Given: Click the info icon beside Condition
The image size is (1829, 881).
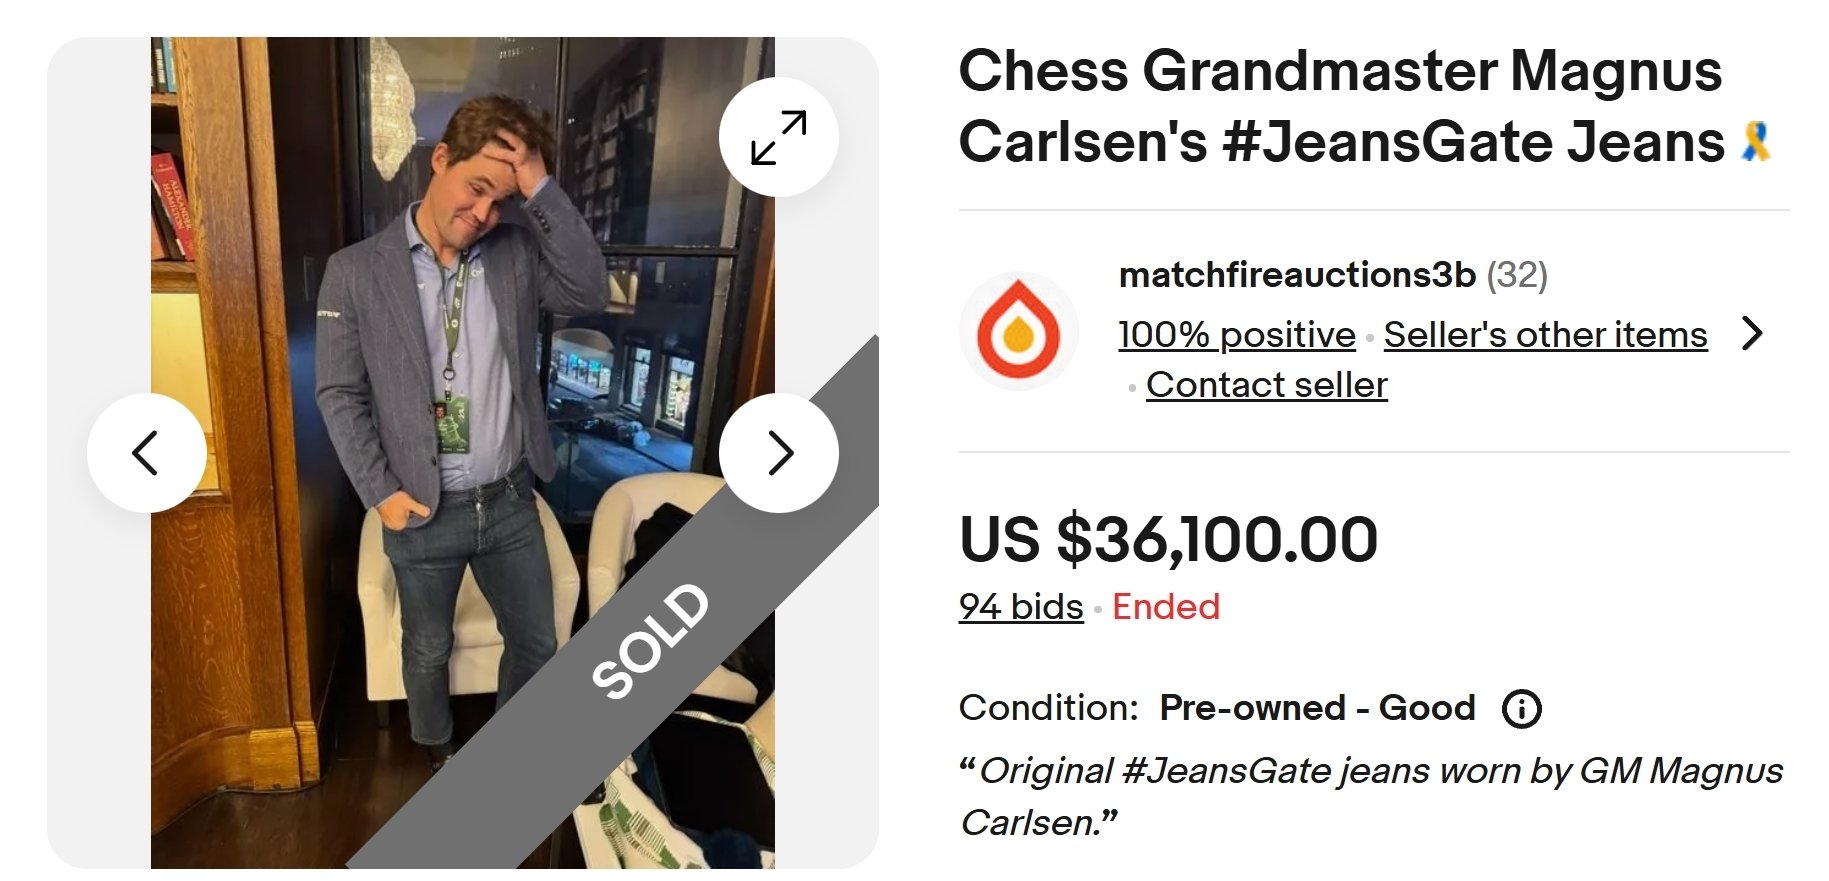Looking at the screenshot, I should point(1521,709).
